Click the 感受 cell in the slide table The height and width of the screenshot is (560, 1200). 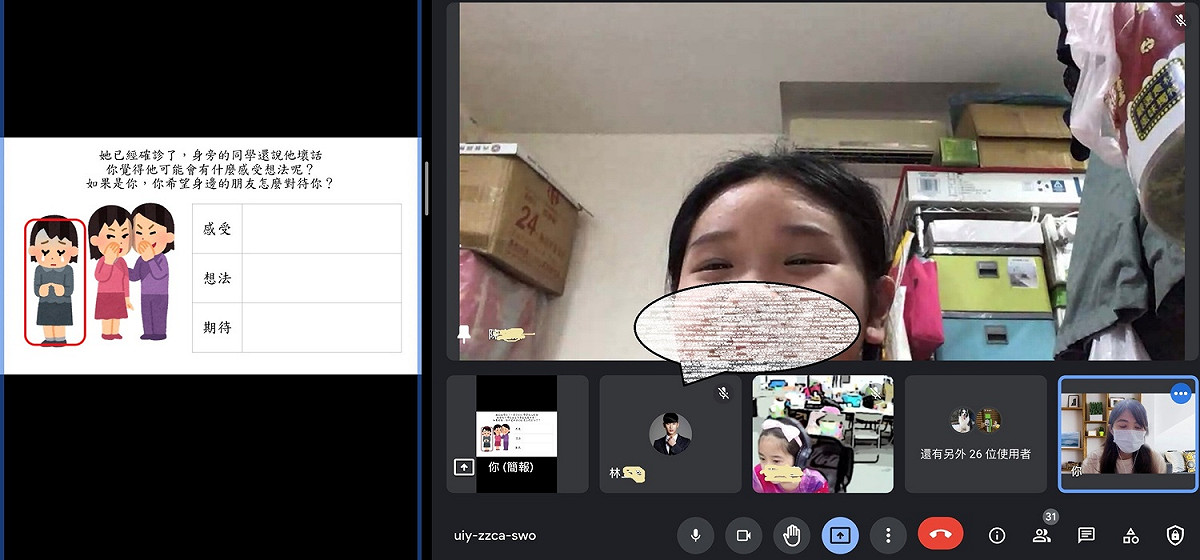pos(217,229)
